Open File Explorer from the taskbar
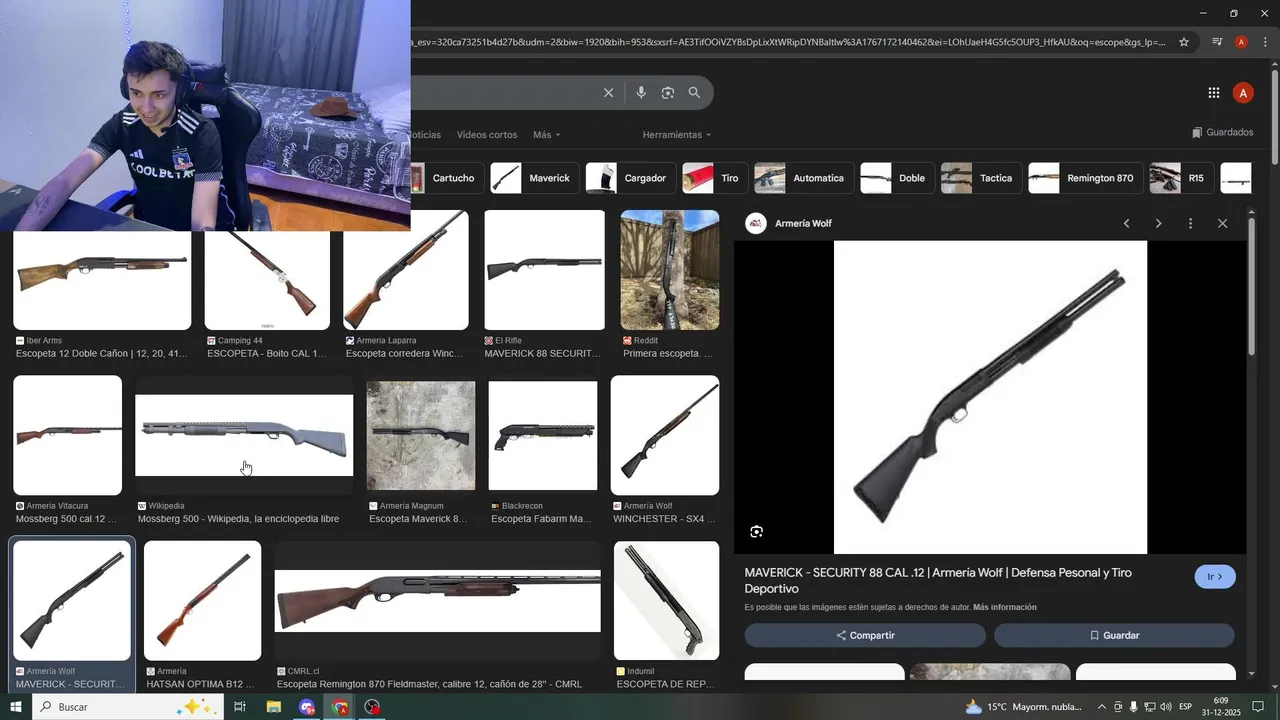The height and width of the screenshot is (720, 1280). [x=273, y=707]
